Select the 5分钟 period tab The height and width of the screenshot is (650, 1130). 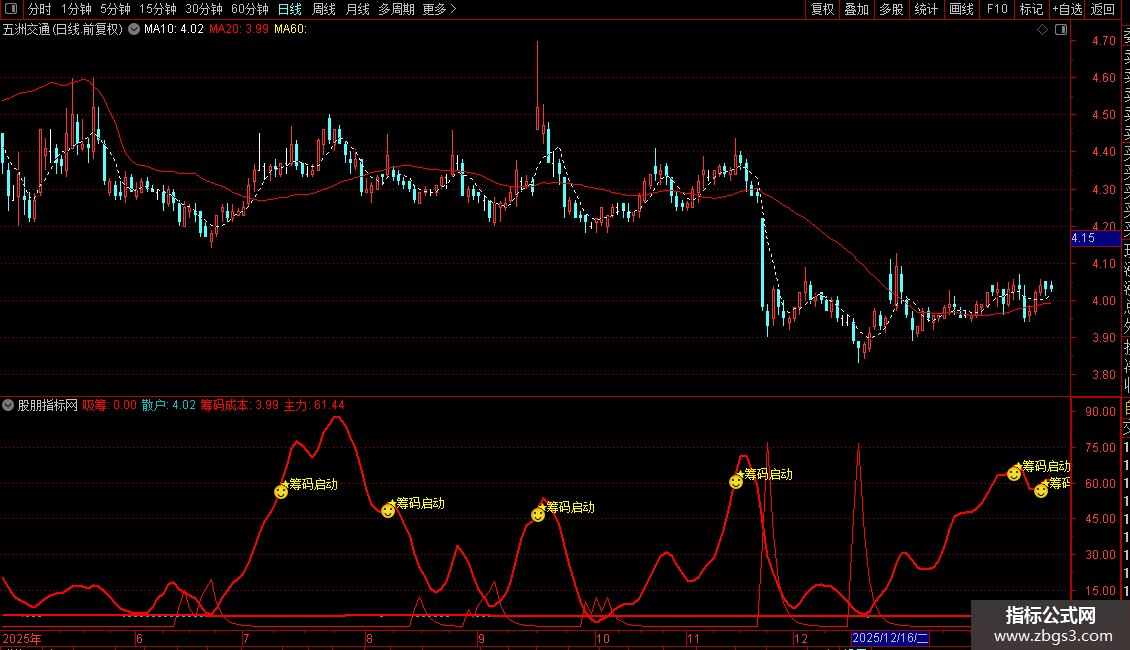(115, 9)
